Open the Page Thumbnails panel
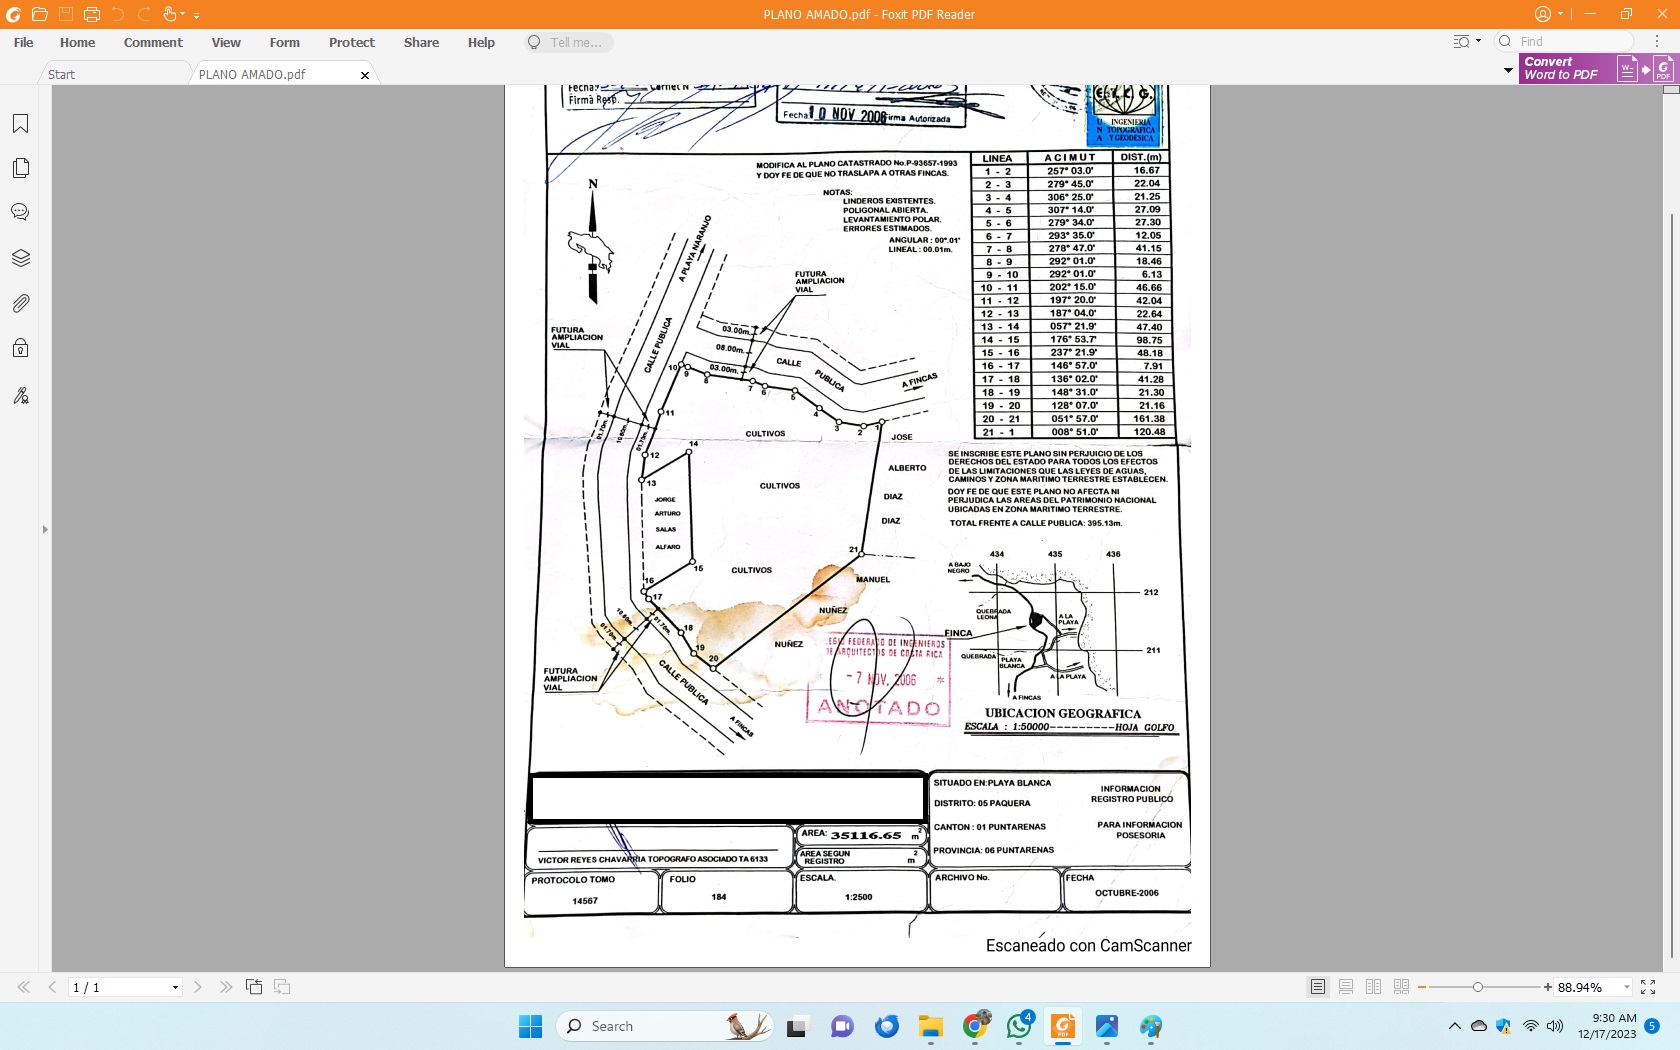Image resolution: width=1680 pixels, height=1050 pixels. coord(21,168)
